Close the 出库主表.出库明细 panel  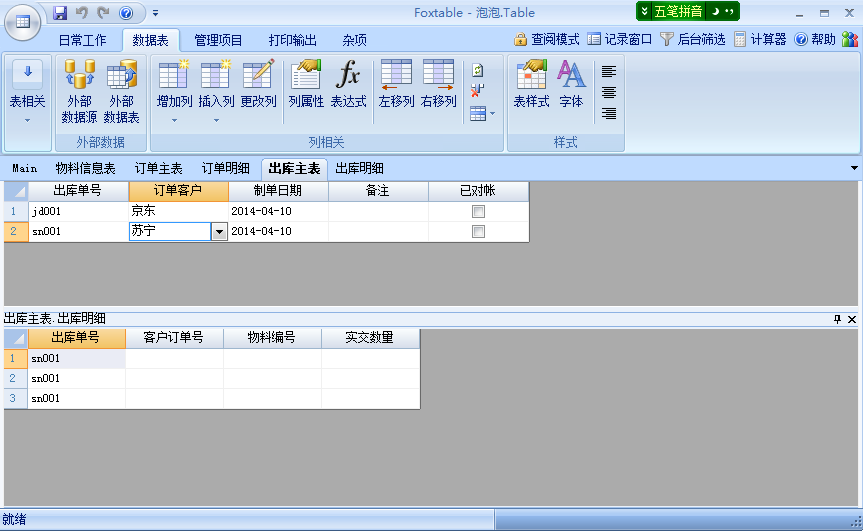tap(852, 319)
